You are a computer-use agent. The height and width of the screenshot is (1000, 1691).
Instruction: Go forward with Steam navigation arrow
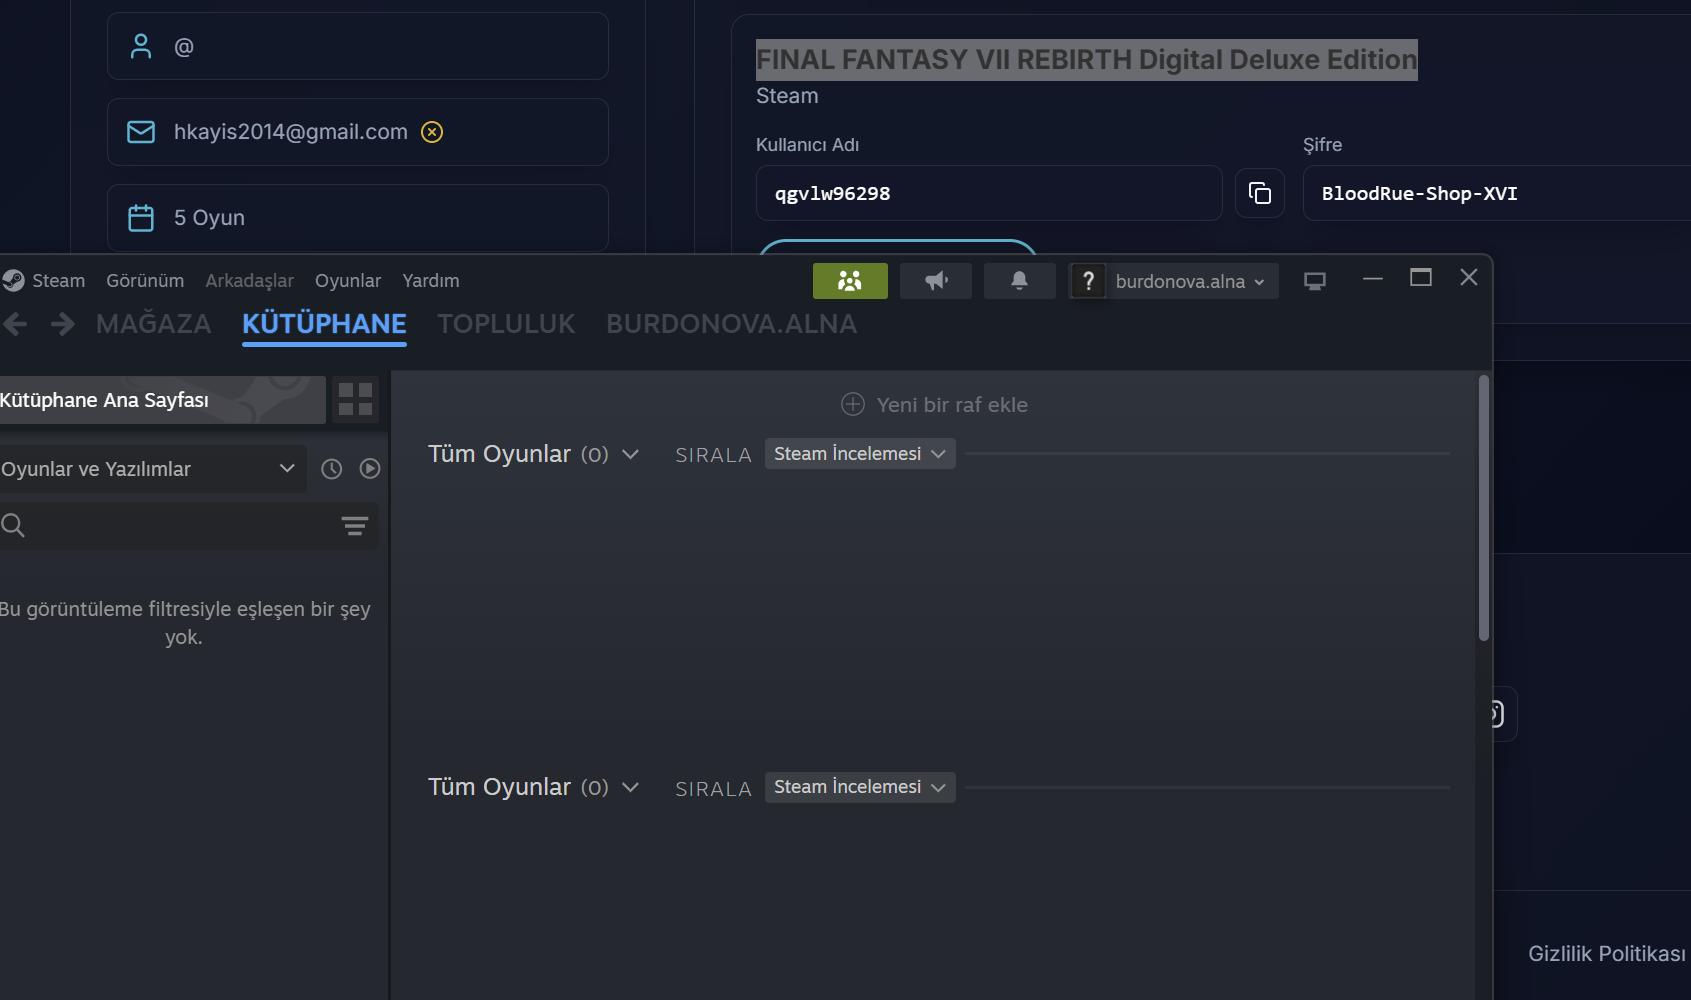pos(63,324)
